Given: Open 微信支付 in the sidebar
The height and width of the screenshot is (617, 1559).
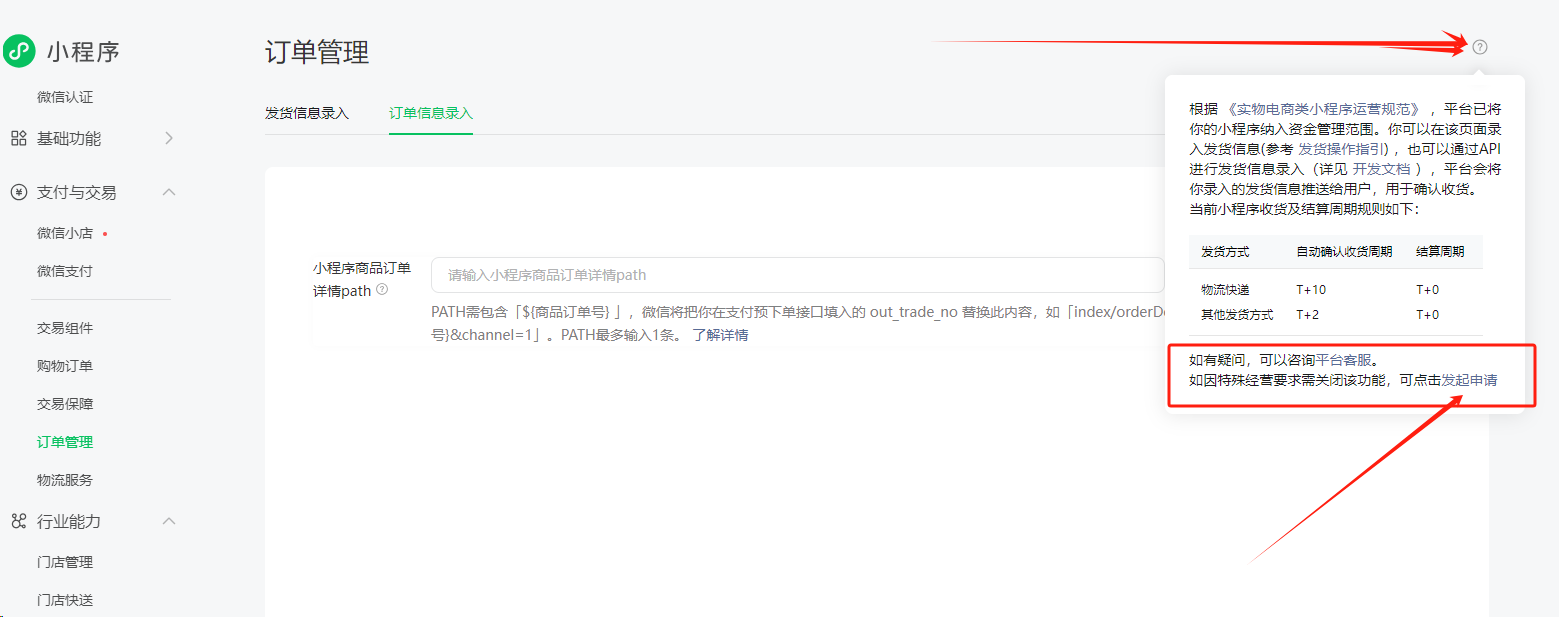Looking at the screenshot, I should tap(65, 271).
